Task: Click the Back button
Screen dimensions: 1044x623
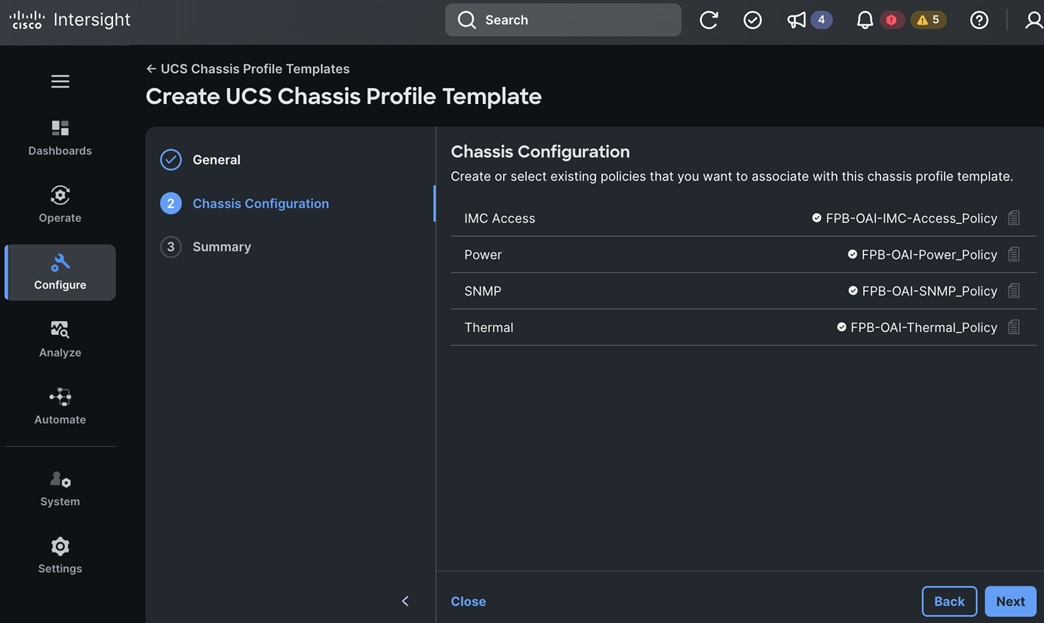Action: [949, 601]
